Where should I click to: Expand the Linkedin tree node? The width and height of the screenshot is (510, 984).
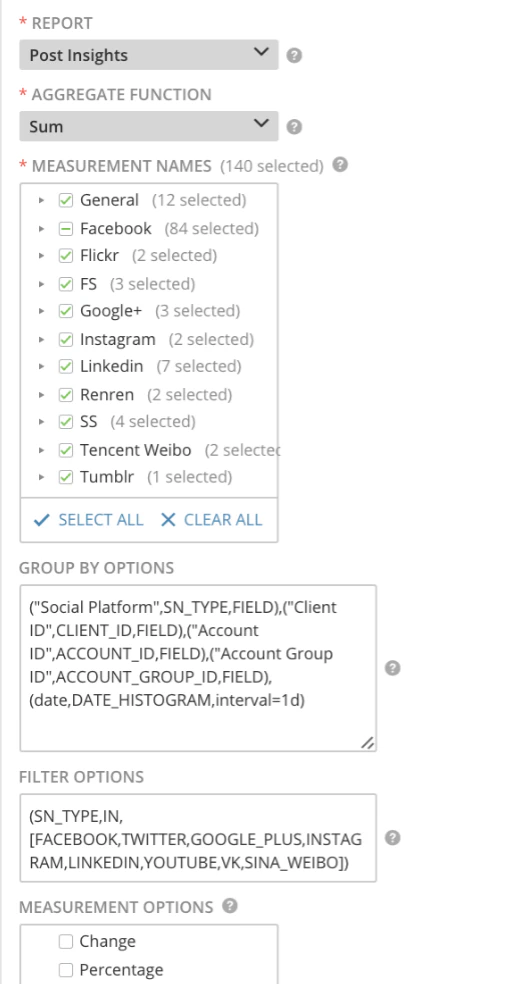(42, 366)
